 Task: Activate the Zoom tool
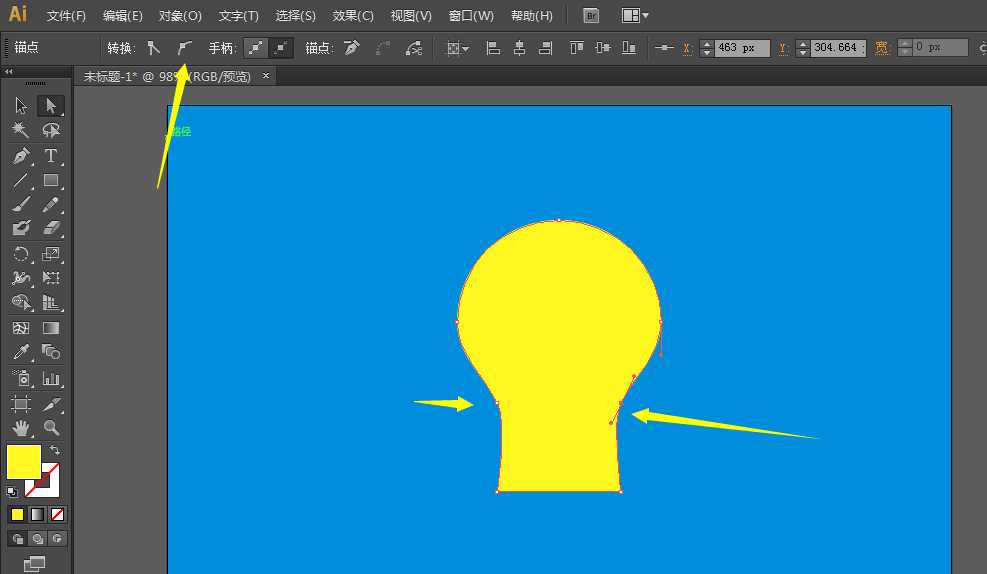coord(51,428)
